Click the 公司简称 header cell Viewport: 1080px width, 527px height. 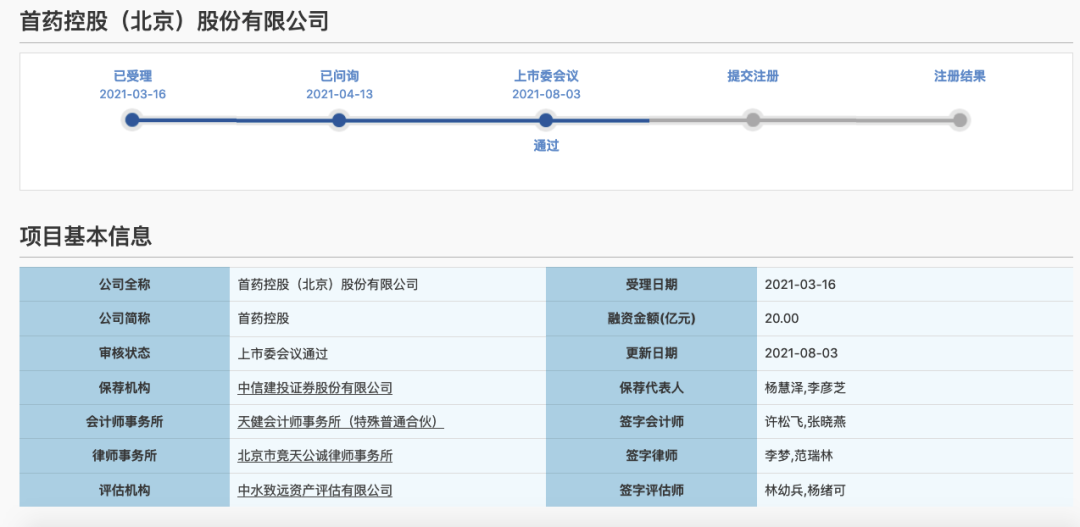pyautogui.click(x=125, y=319)
